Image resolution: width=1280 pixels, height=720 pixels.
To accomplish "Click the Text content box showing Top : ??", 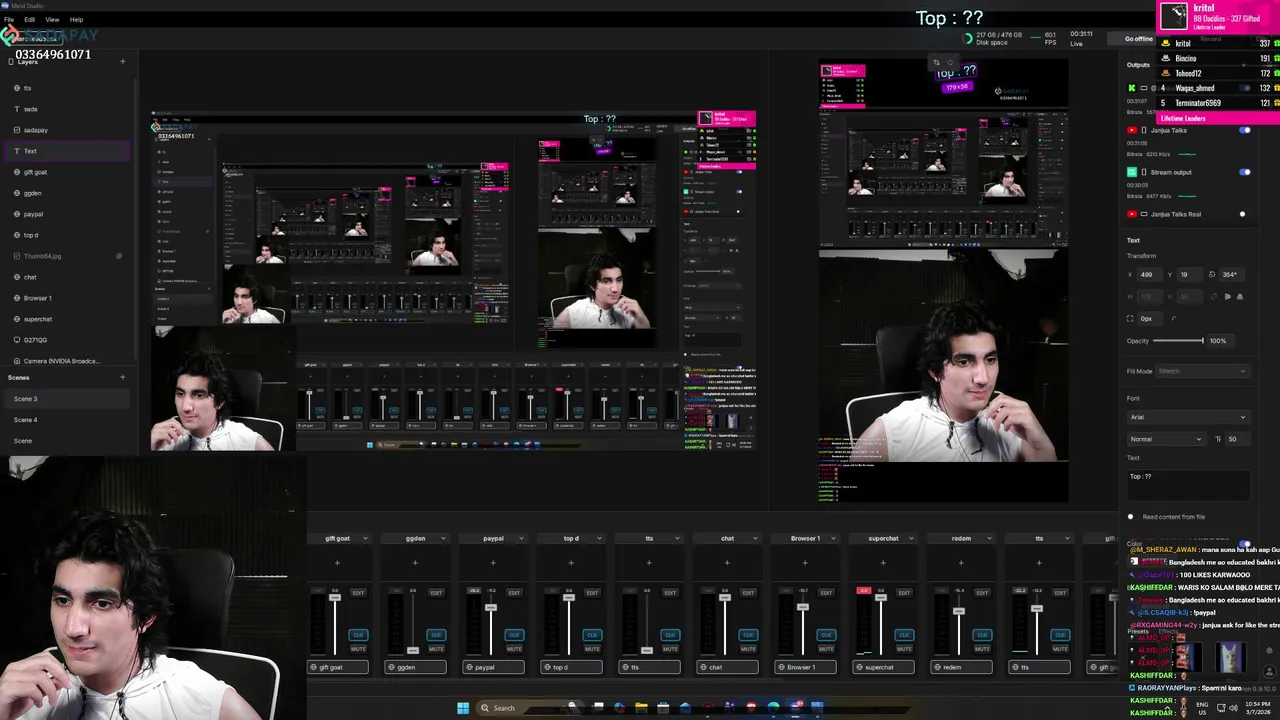I will click(1188, 483).
